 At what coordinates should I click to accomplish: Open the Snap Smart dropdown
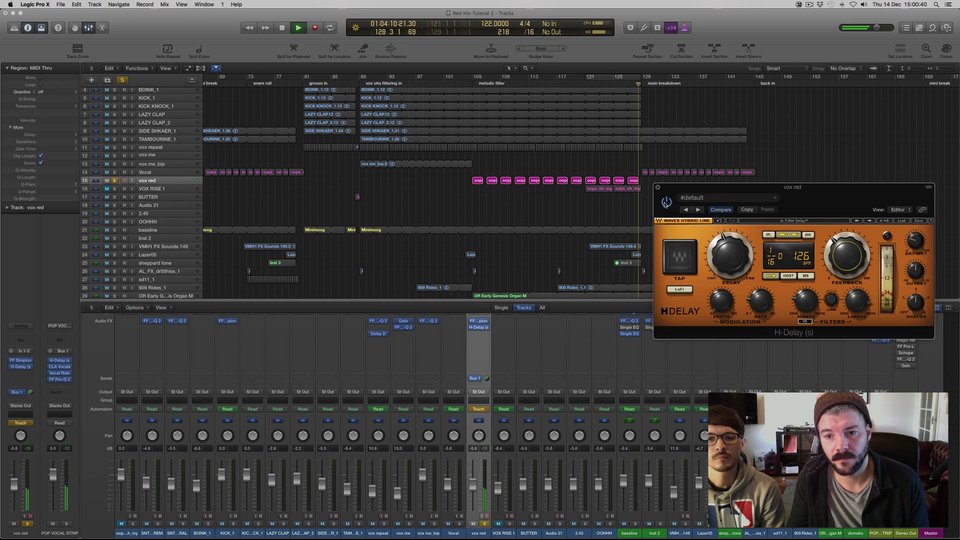click(786, 68)
